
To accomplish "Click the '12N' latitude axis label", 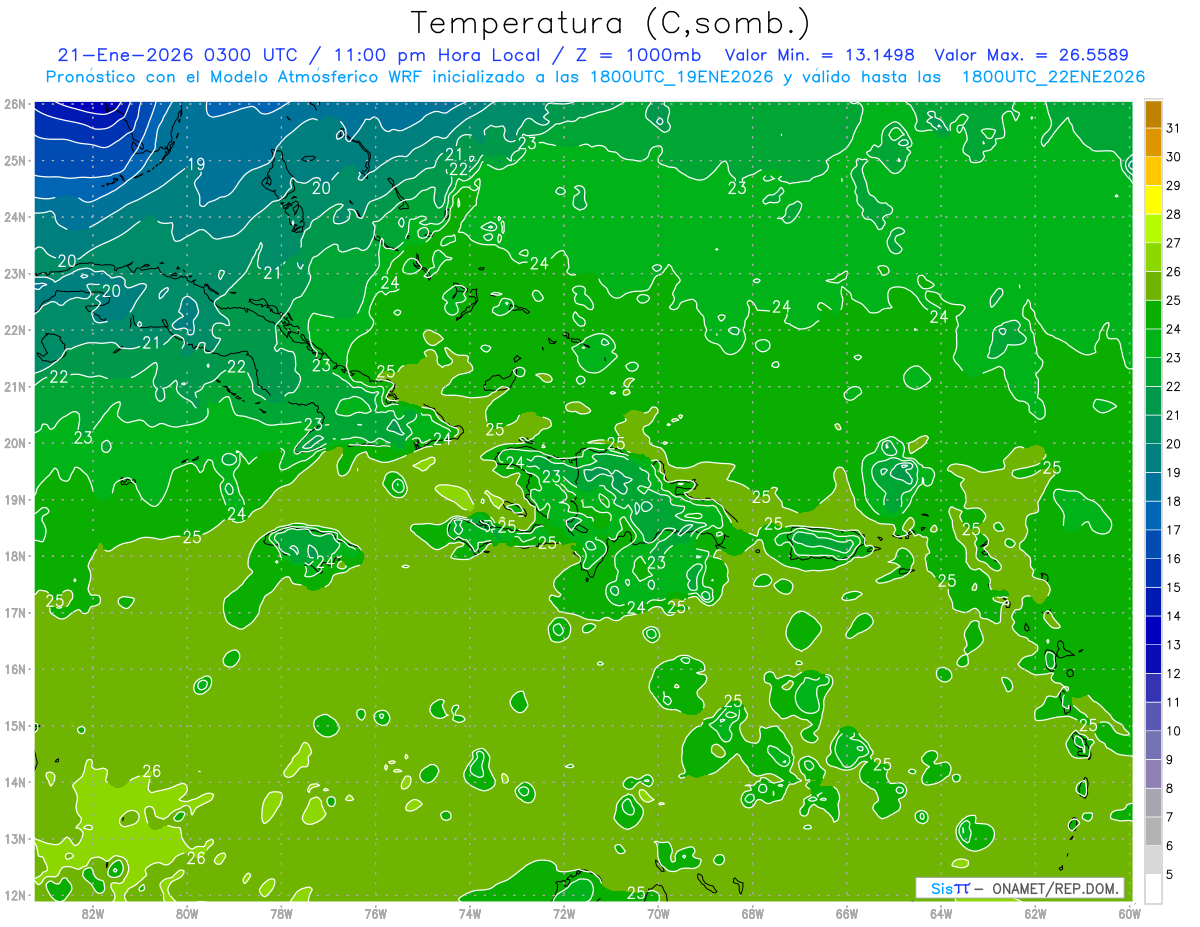I will pyautogui.click(x=15, y=895).
